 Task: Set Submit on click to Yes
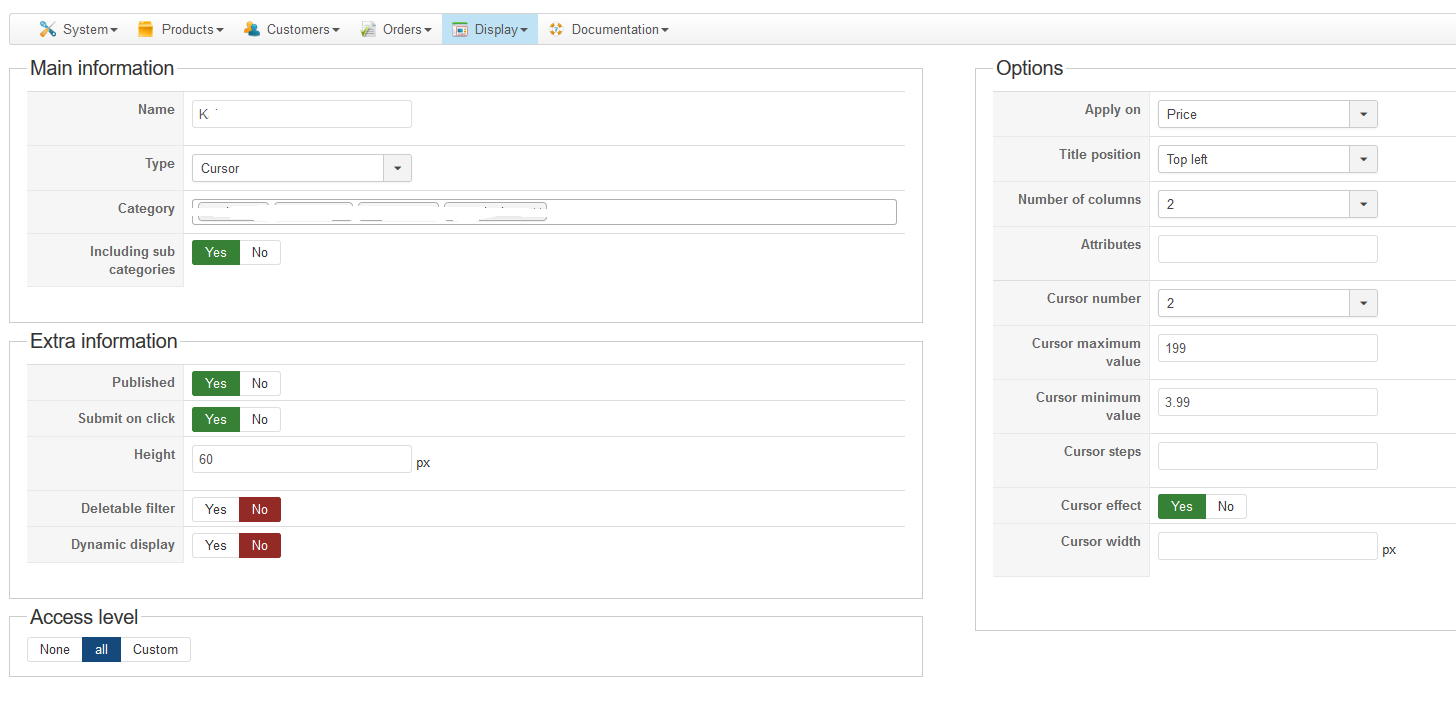coord(216,419)
